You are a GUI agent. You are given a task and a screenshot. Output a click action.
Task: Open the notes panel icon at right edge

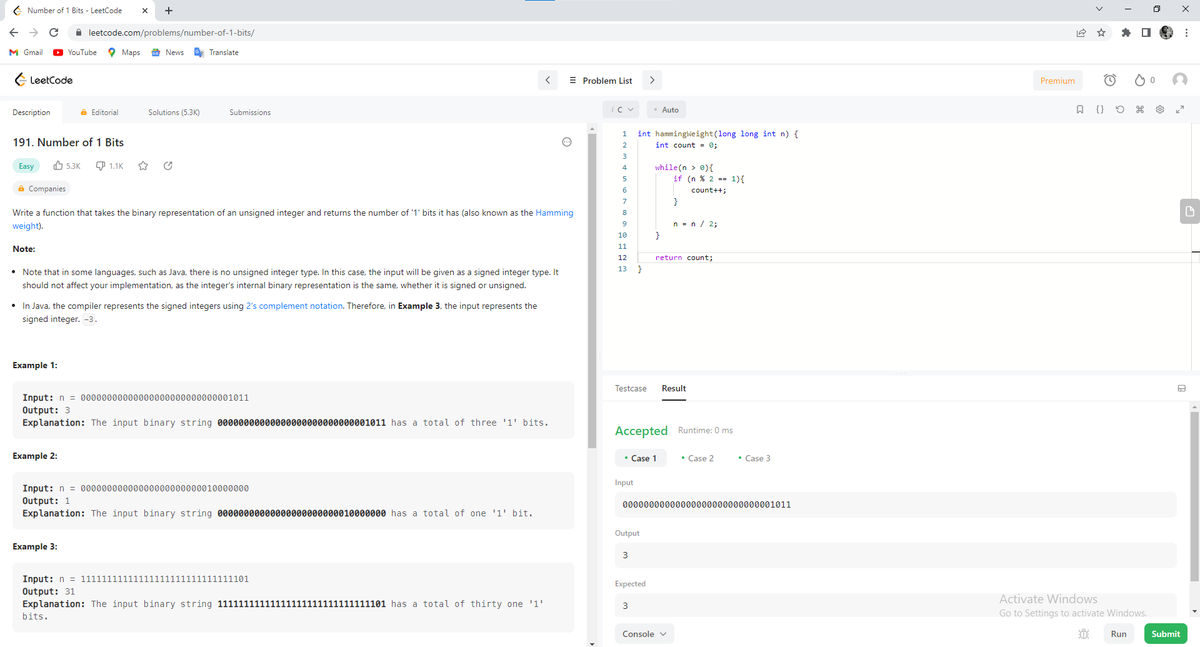pyautogui.click(x=1189, y=210)
